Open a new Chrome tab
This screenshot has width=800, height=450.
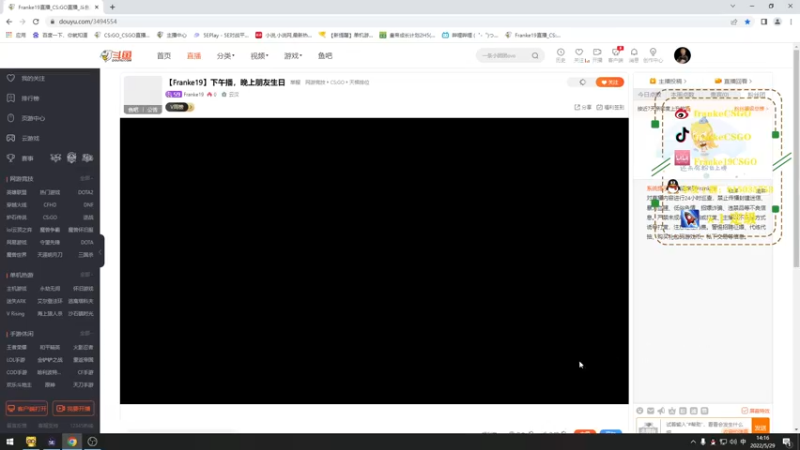coord(112,7)
